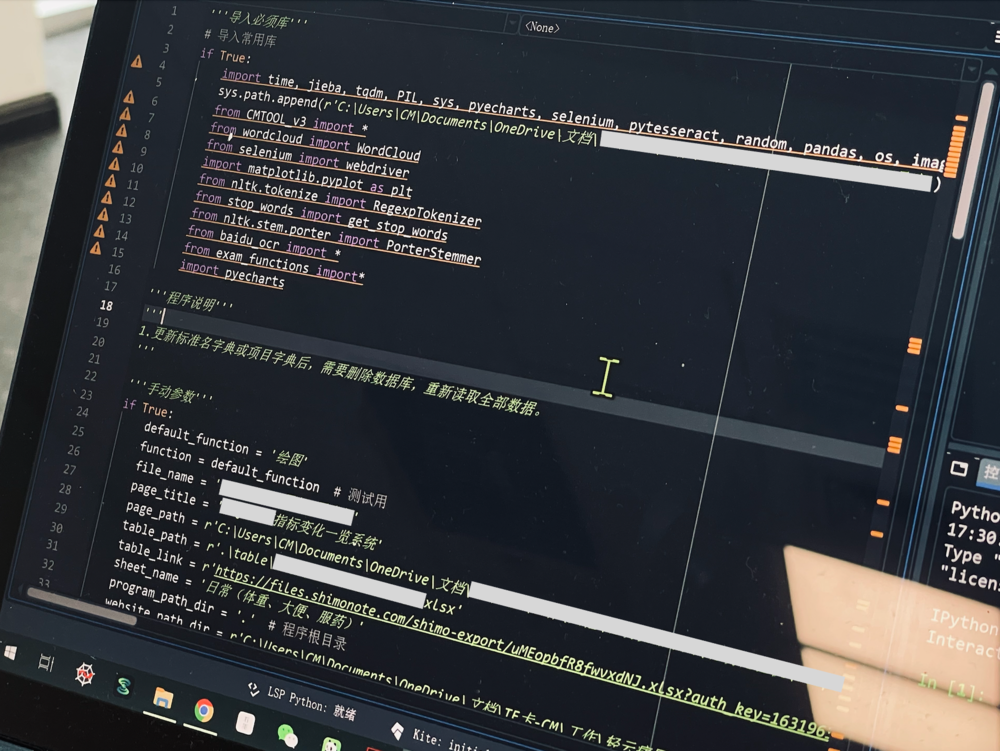Click the warning icon beside line 13
Screen dimensions: 1000x751
coord(103,214)
